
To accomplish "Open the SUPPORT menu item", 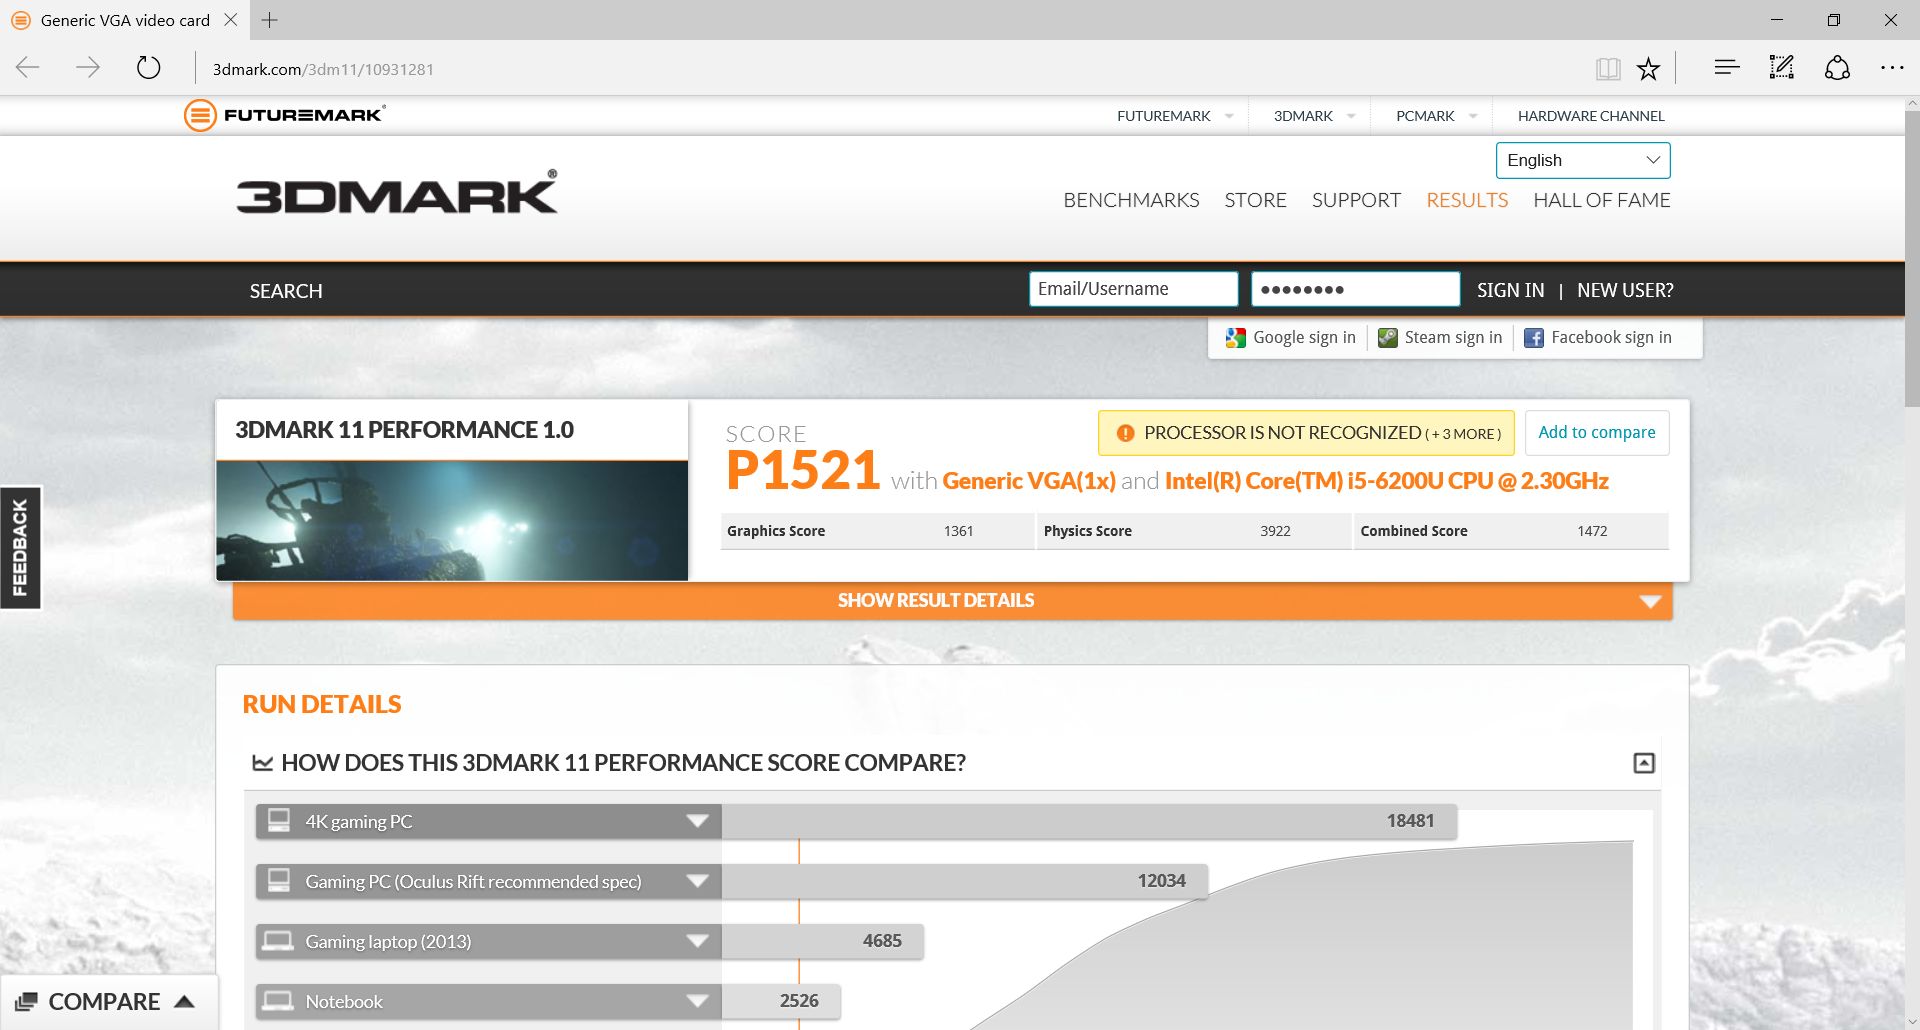I will [x=1356, y=200].
